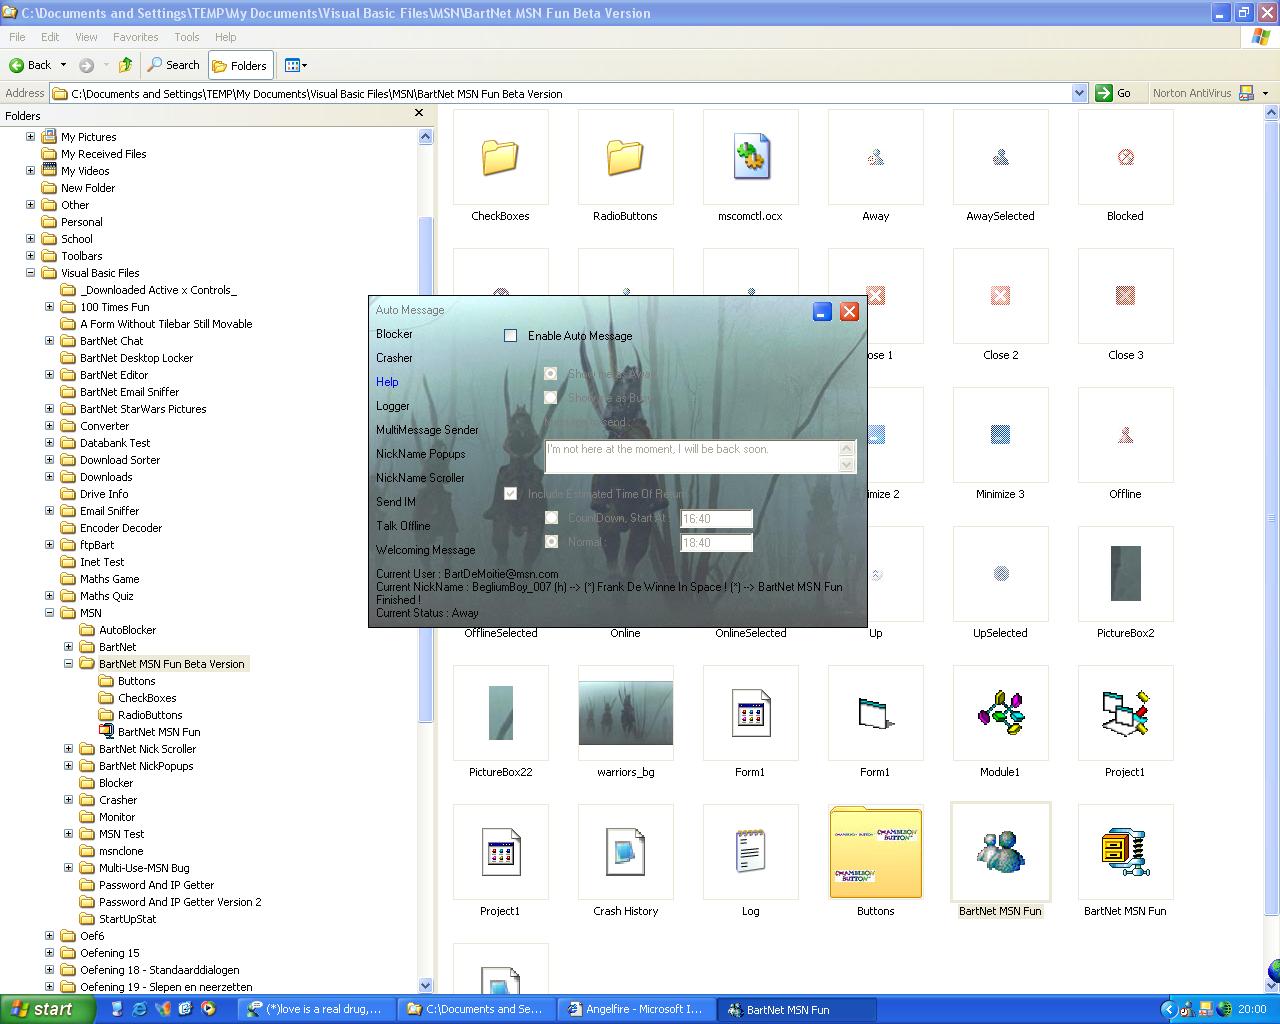Collapse the Visual Basic Files tree node
Image resolution: width=1280 pixels, height=1024 pixels.
point(30,273)
